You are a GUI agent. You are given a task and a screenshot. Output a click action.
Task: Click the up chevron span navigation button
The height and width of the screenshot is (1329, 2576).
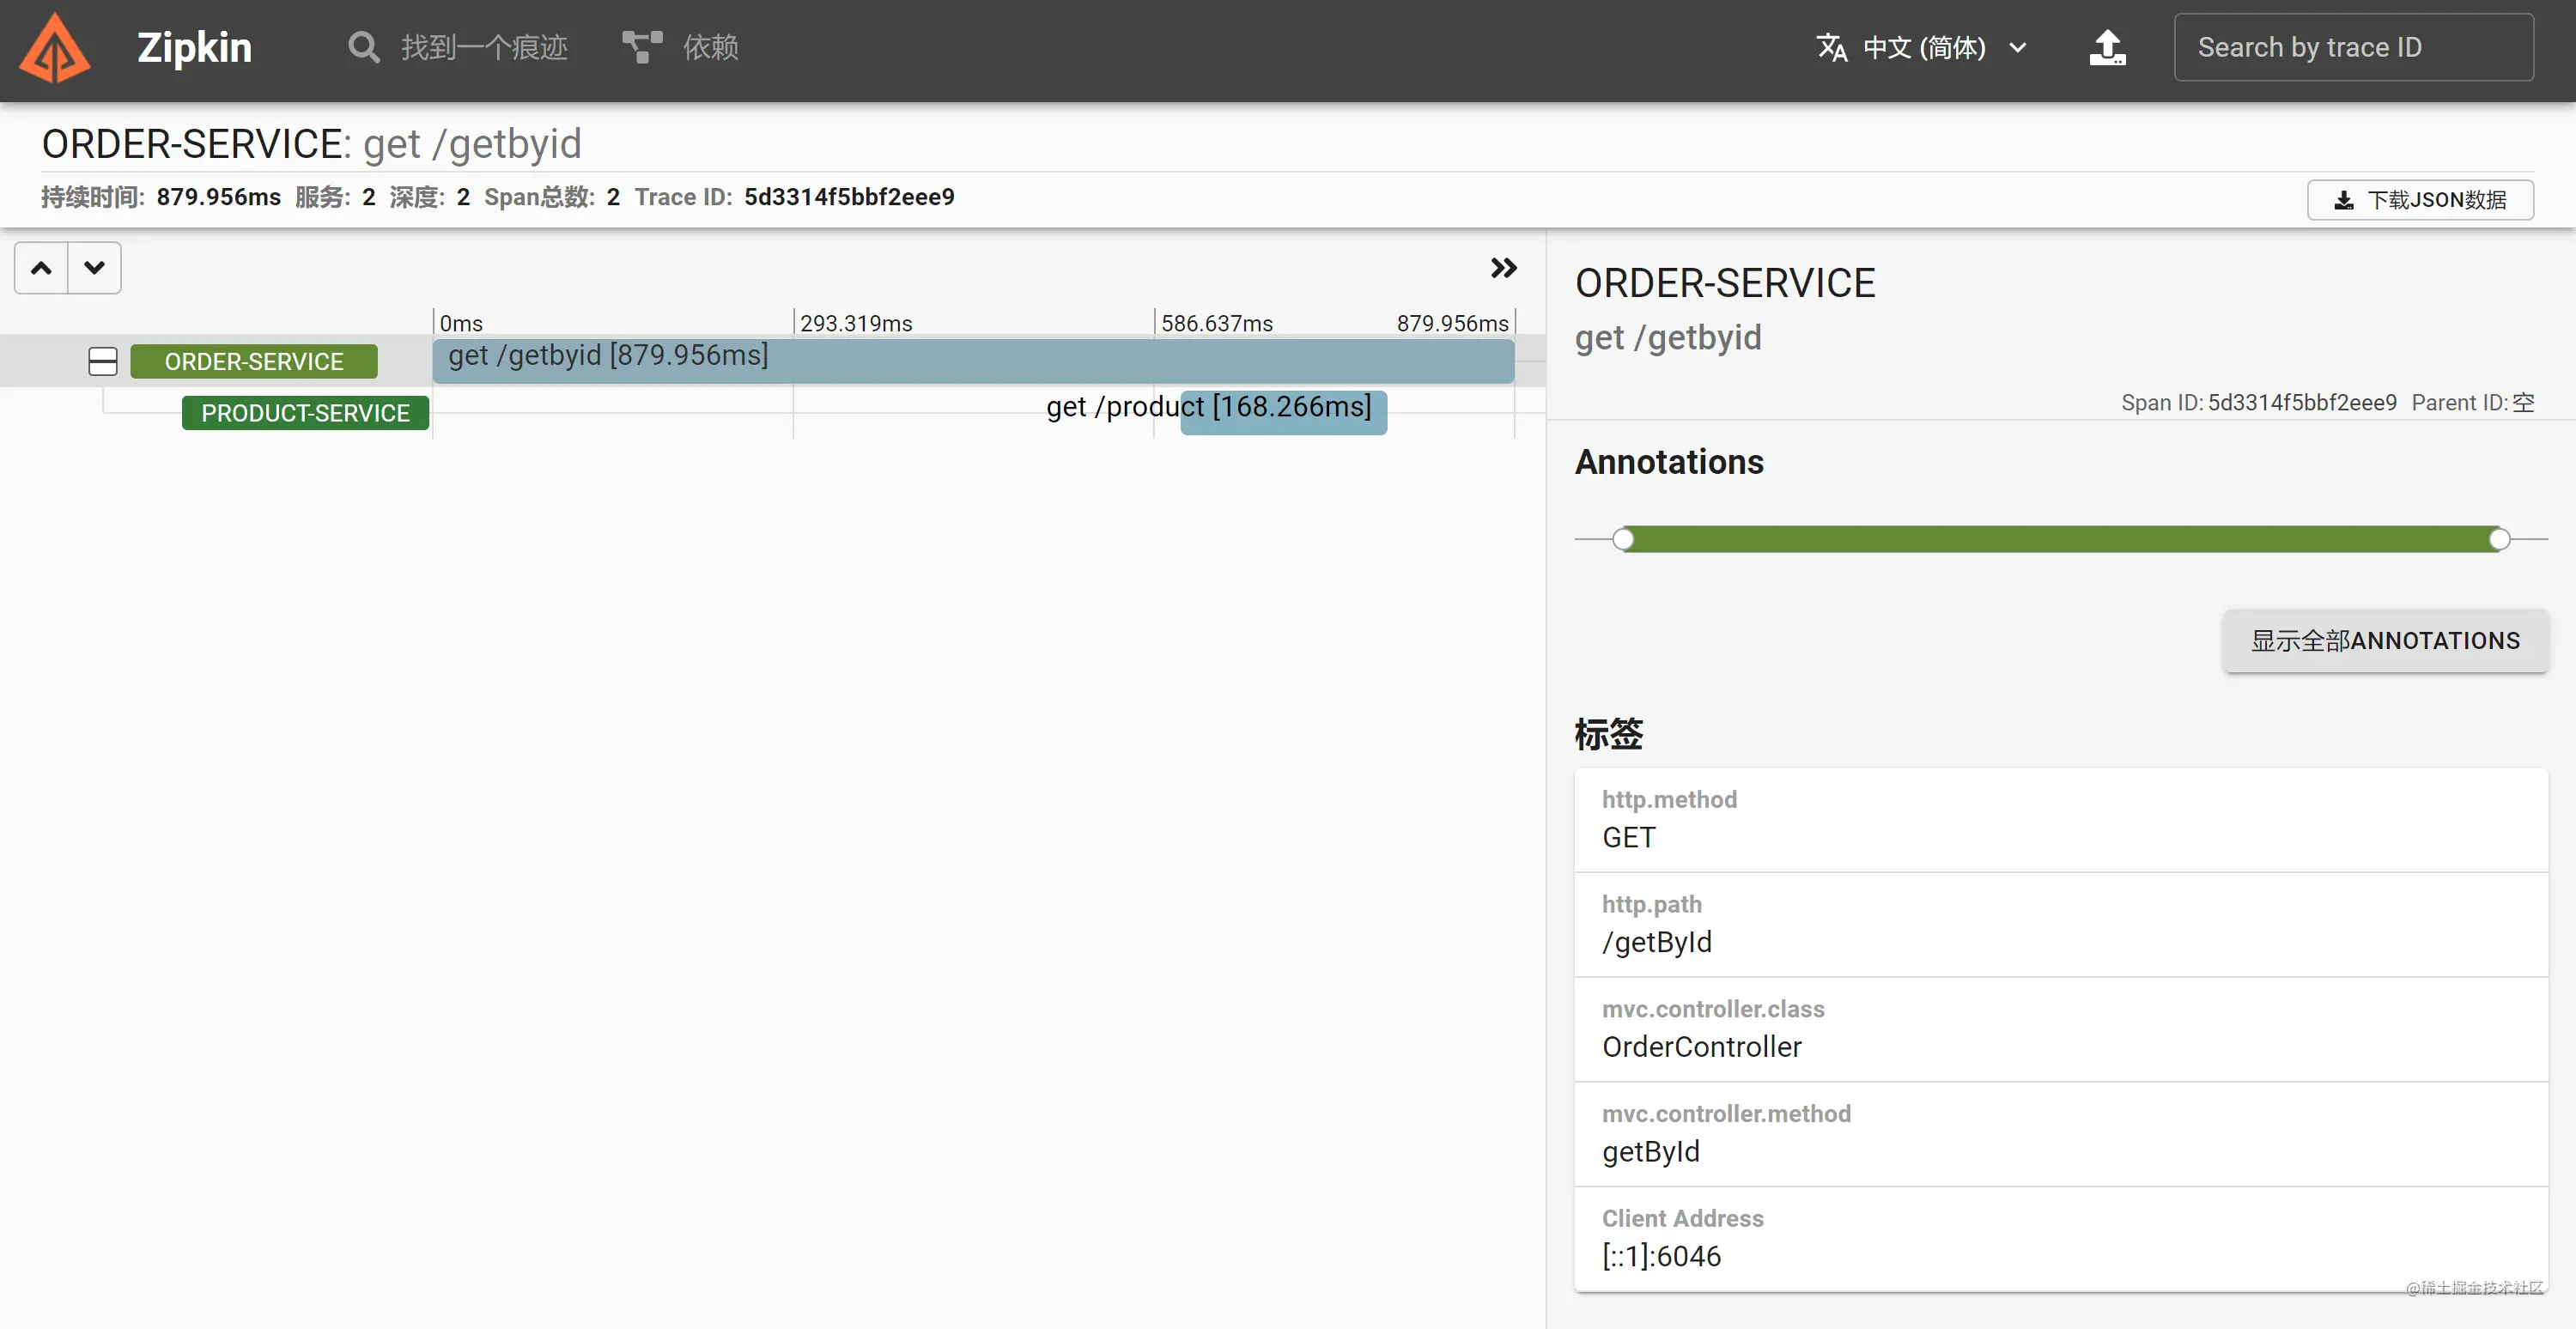(x=41, y=268)
